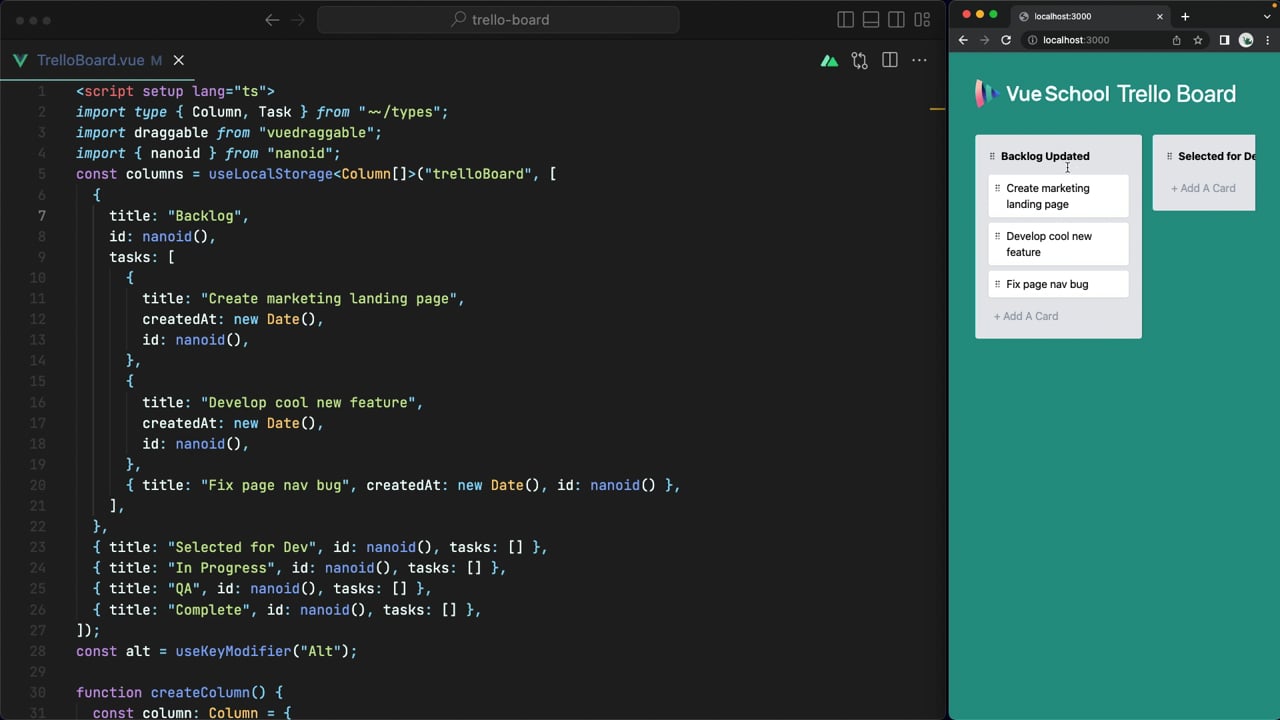View site information icon in address bar
The width and height of the screenshot is (1280, 720).
coord(1033,40)
